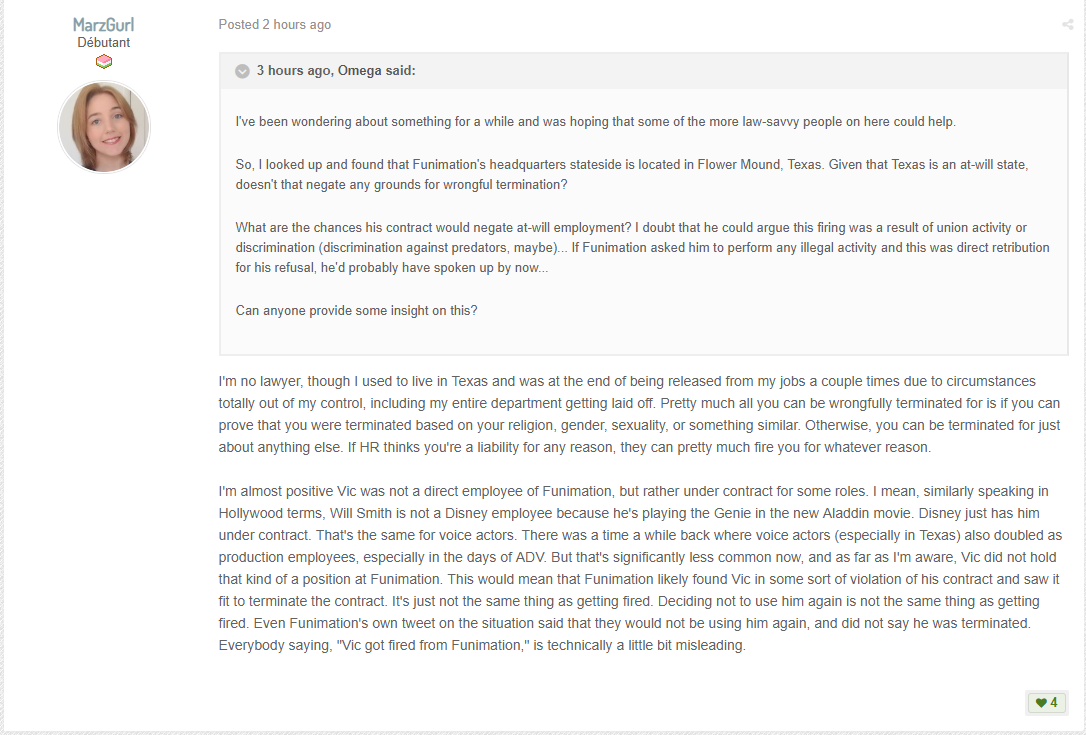Click the closing line about "Vic got fired"
The height and width of the screenshot is (735, 1086).
(x=482, y=645)
